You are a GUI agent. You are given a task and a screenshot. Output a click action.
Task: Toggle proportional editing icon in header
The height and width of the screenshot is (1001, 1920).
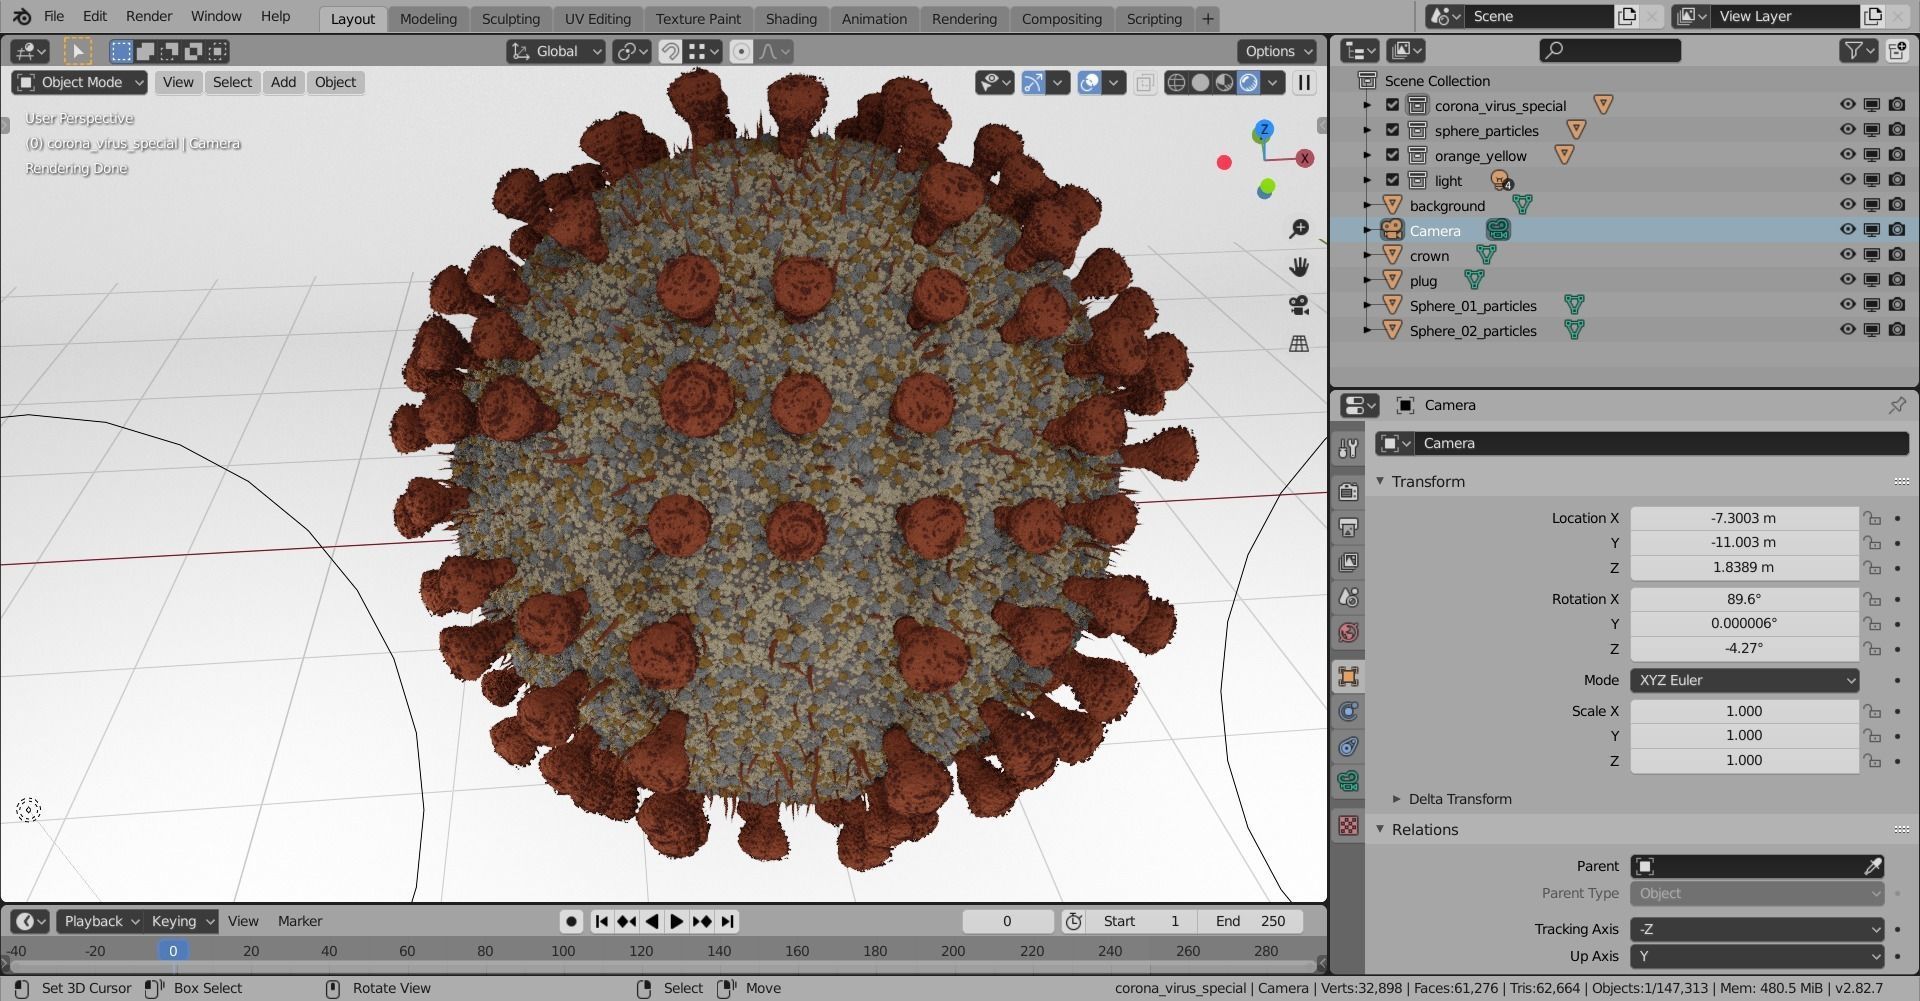741,51
